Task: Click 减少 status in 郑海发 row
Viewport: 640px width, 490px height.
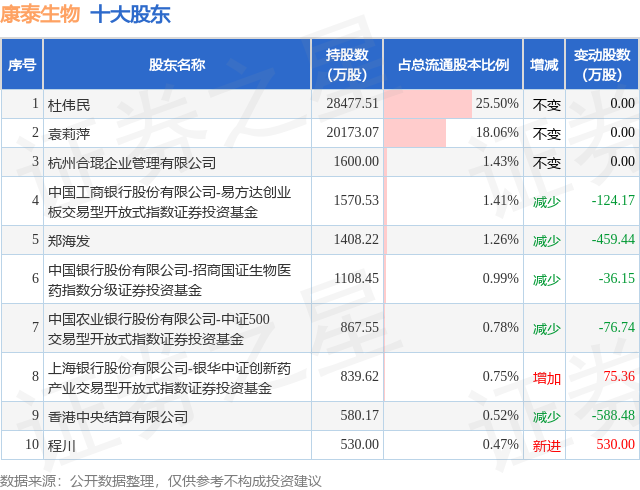Action: coord(547,241)
